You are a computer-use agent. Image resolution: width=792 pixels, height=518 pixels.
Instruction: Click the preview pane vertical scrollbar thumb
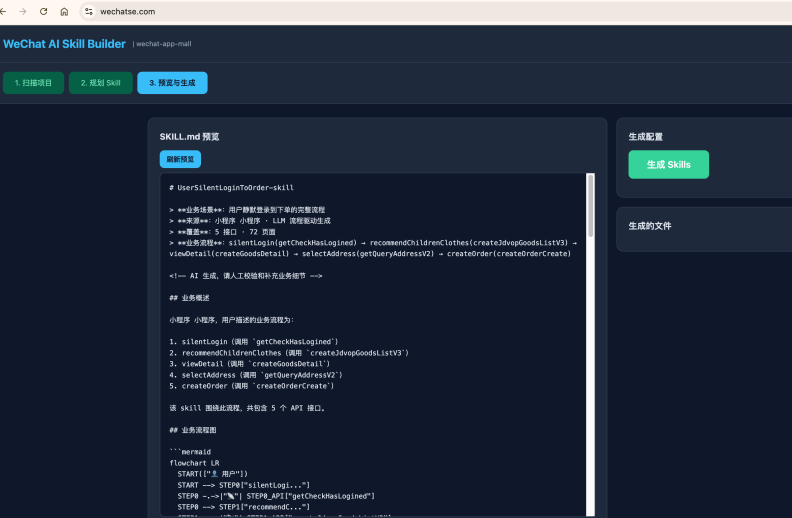pos(590,205)
